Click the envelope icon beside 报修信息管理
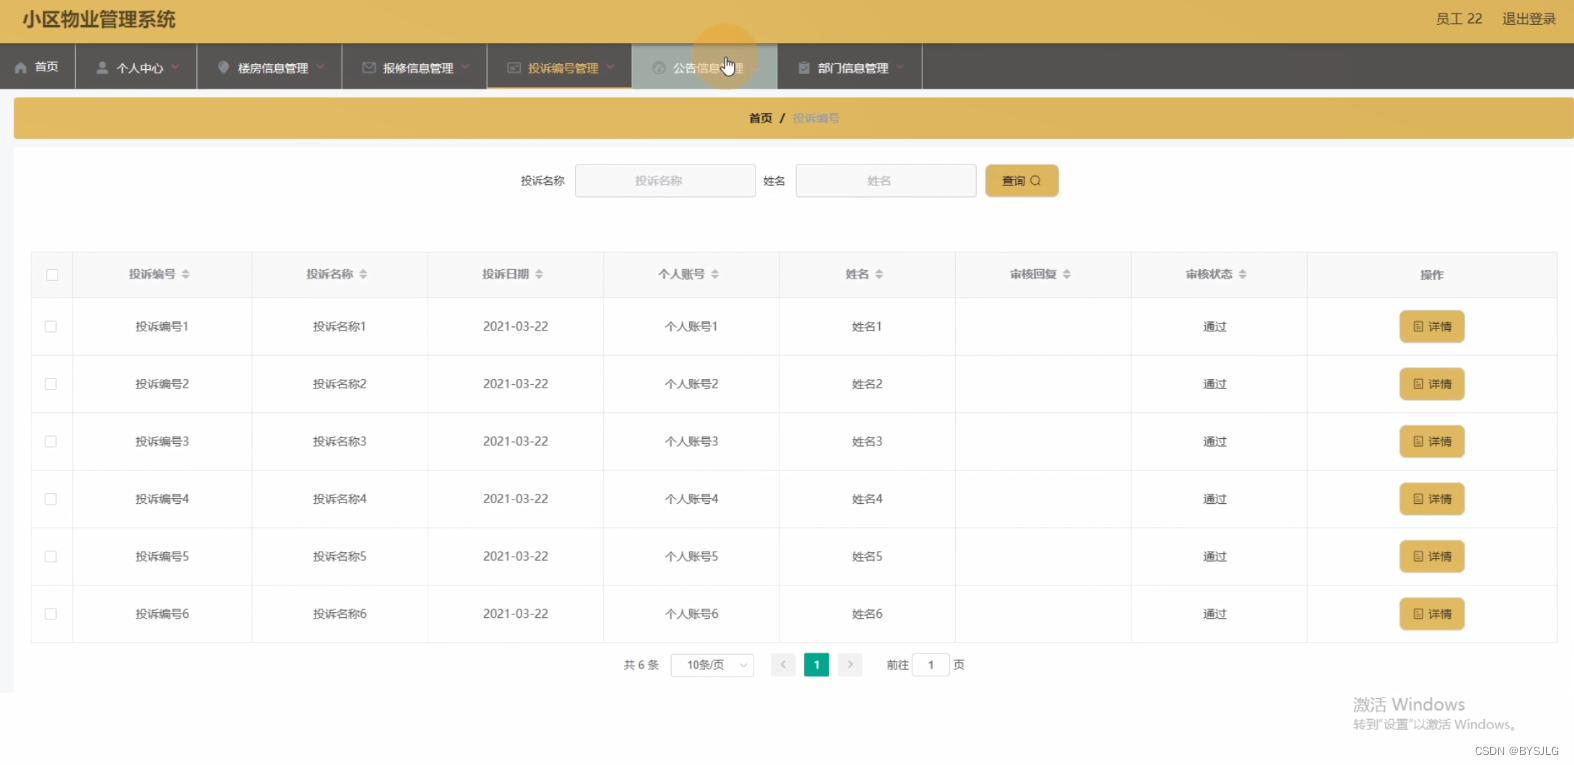 [x=369, y=68]
